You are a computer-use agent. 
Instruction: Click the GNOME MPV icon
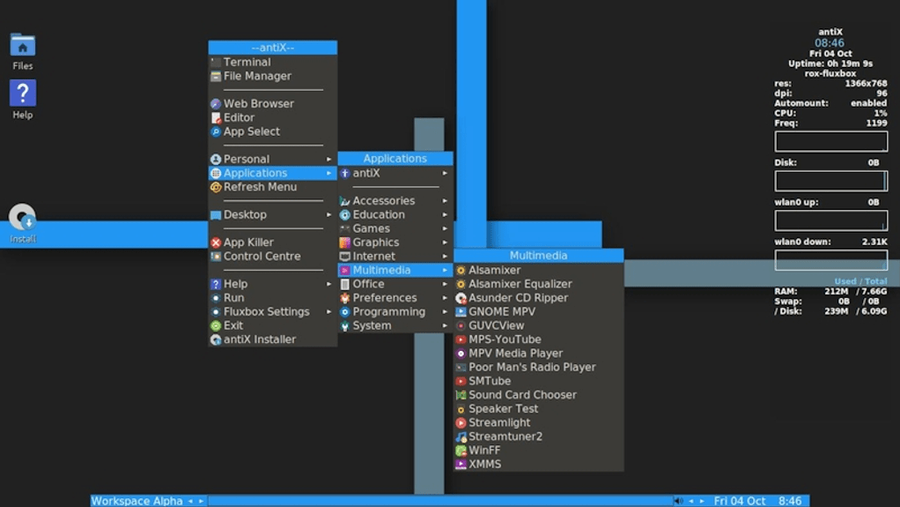461,312
